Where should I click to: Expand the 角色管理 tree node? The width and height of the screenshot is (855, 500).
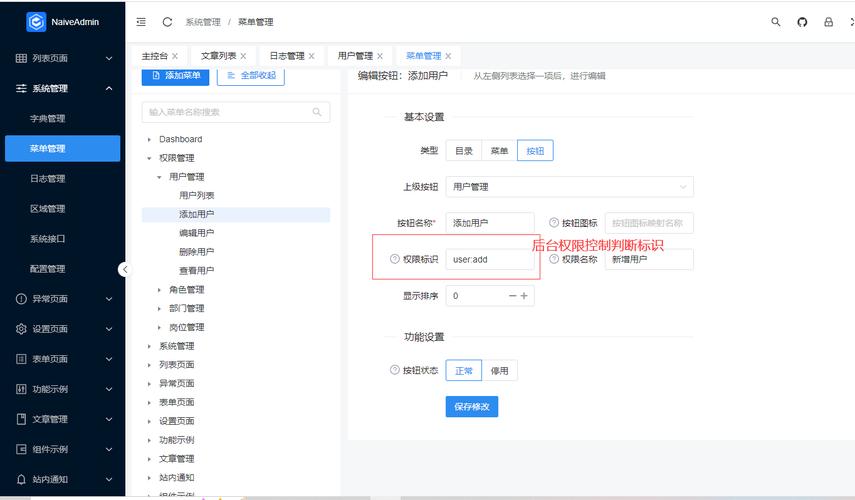pyautogui.click(x=159, y=290)
